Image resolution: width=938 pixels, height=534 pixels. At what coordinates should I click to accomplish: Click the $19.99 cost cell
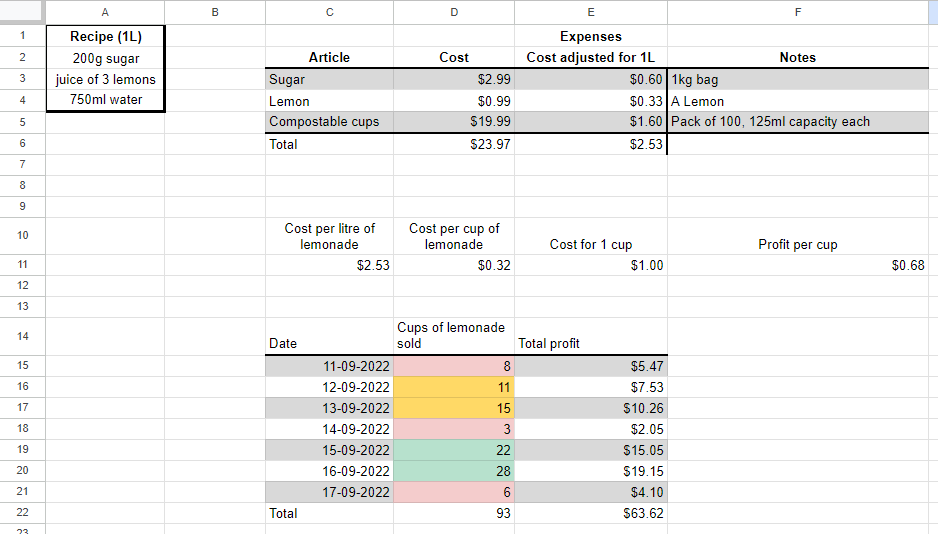click(x=454, y=122)
